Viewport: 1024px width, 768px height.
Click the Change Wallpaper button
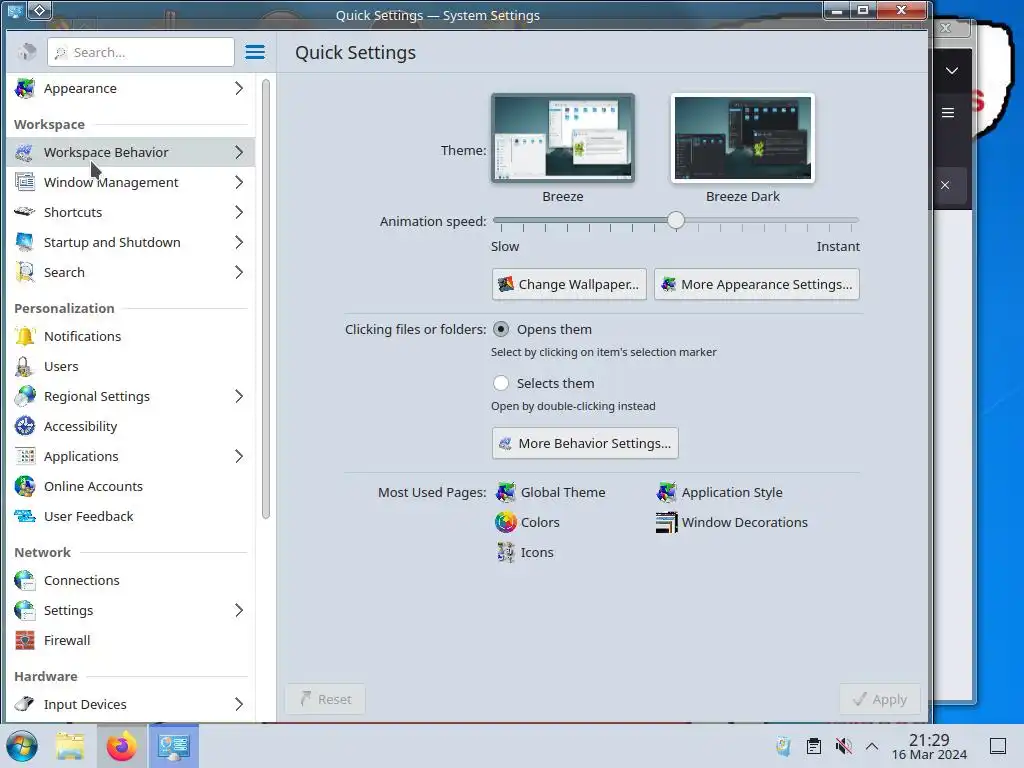(x=569, y=284)
